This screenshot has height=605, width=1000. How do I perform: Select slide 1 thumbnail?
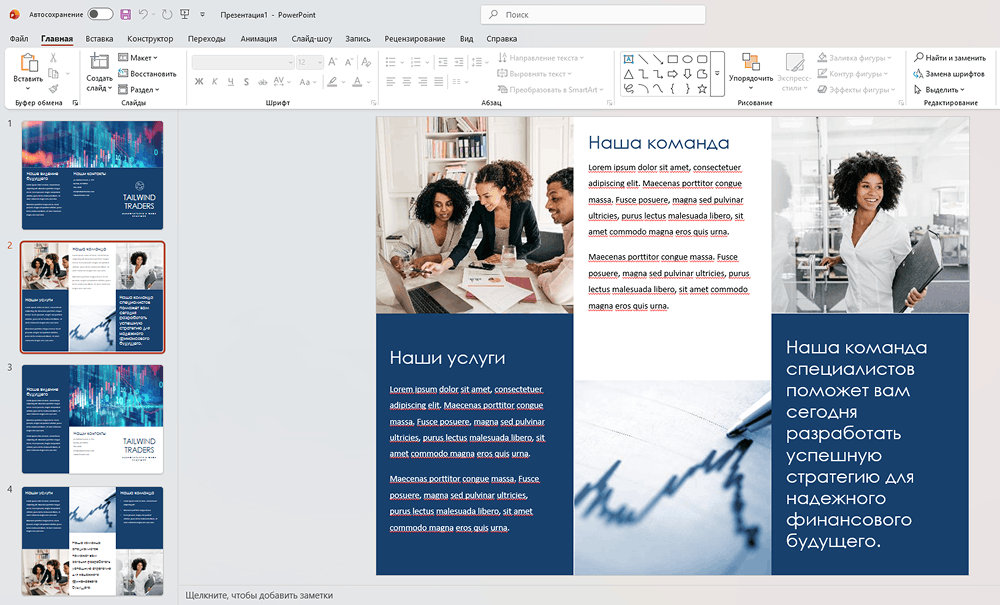coord(92,175)
